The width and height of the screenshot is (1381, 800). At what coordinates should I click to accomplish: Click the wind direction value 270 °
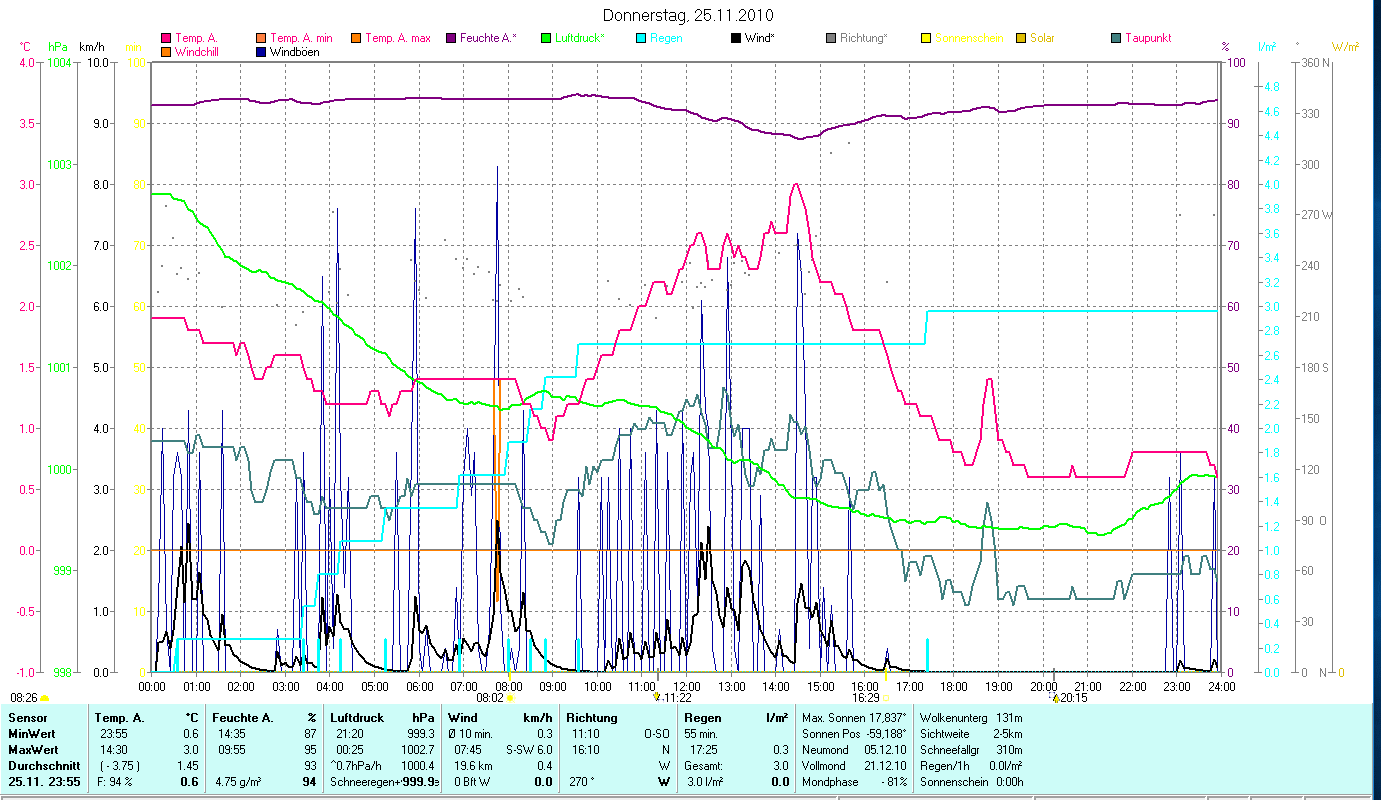tap(583, 782)
